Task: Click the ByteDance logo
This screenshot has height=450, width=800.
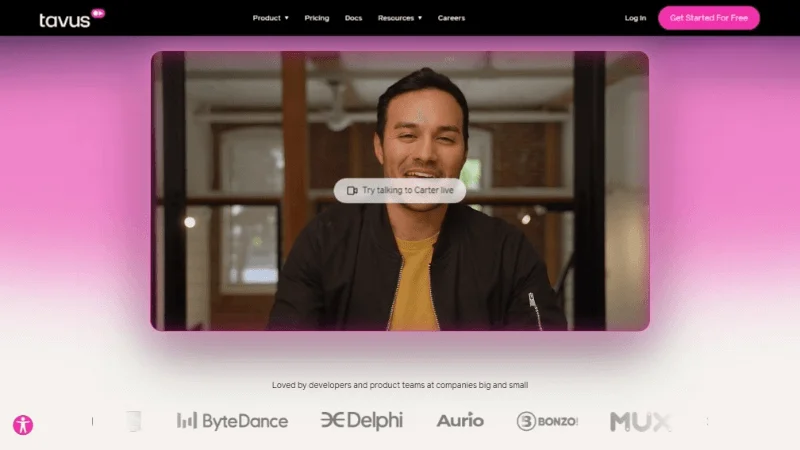Action: pyautogui.click(x=232, y=421)
